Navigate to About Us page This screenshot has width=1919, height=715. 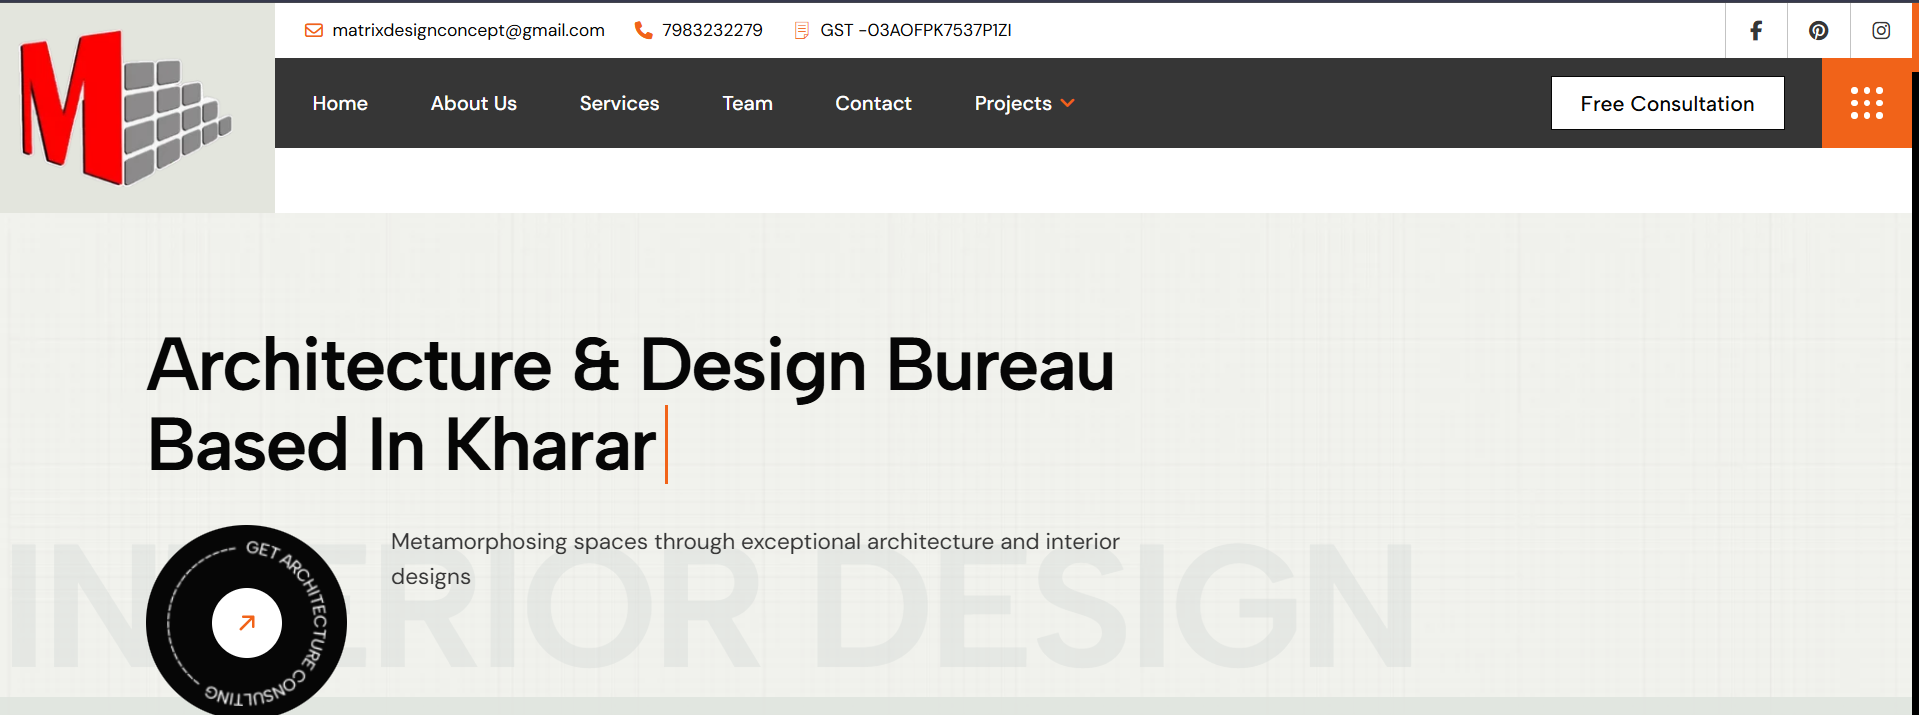[x=473, y=103]
